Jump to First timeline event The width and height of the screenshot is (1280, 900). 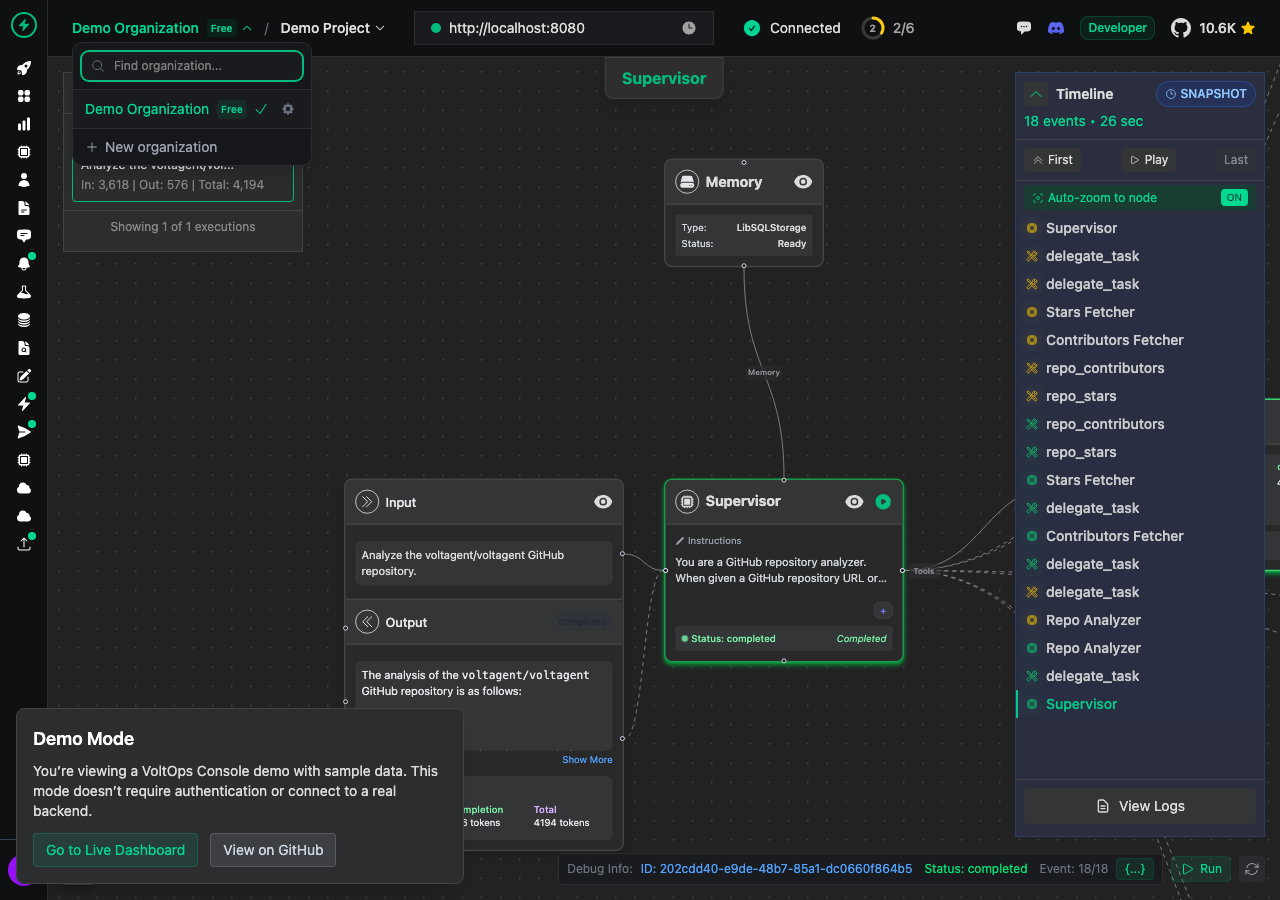click(x=1052, y=160)
